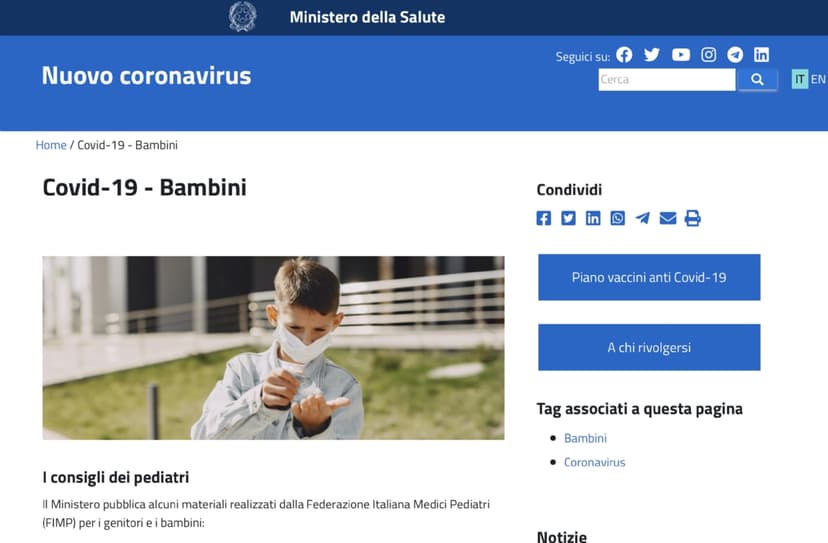Select the IT language option

[x=799, y=79]
